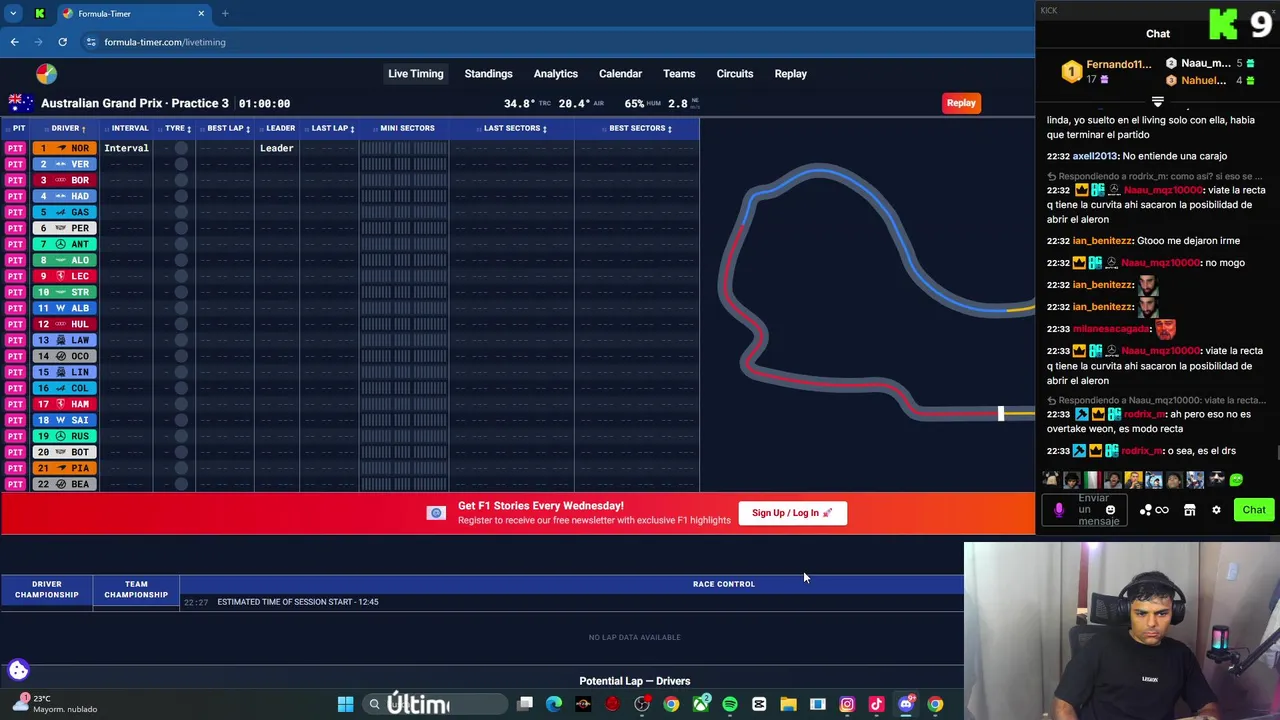Open emoji picker in chat input

point(1110,510)
